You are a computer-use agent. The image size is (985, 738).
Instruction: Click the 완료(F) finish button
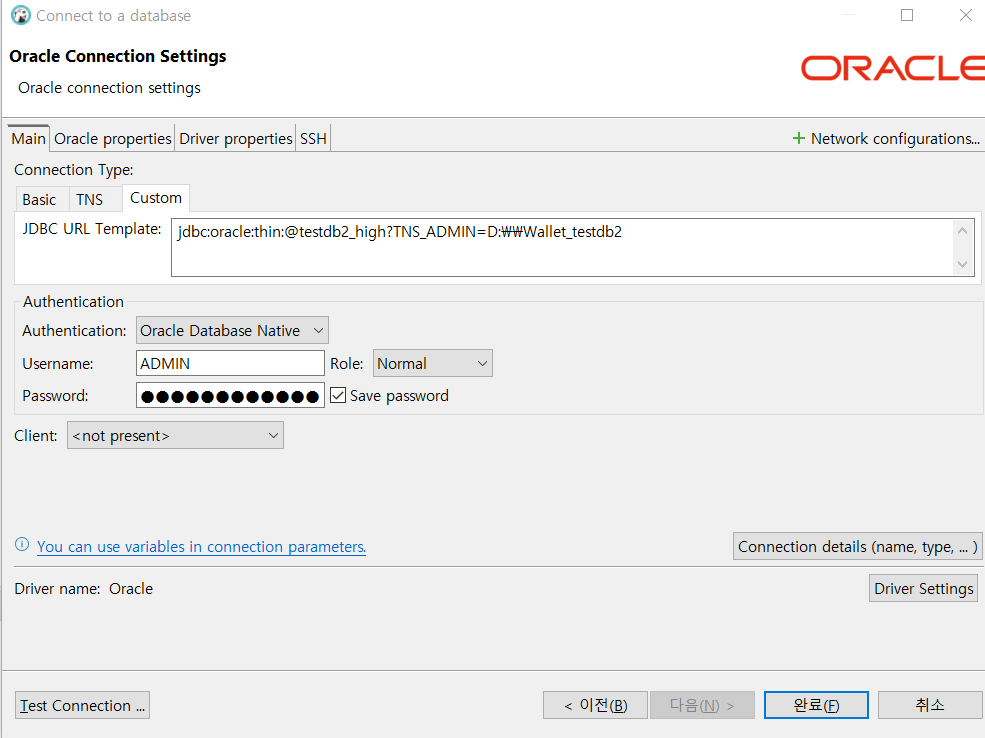click(816, 705)
